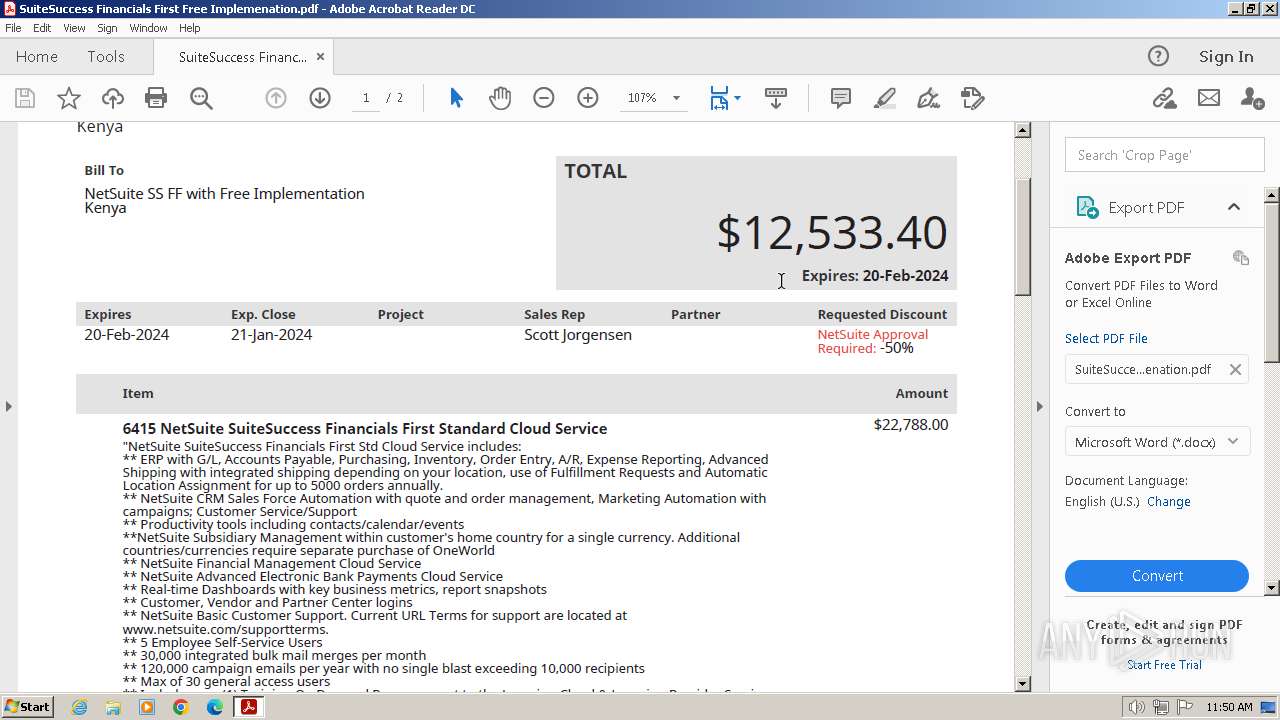This screenshot has height=720, width=1280.
Task: Zoom out with the minus icon
Action: point(544,98)
